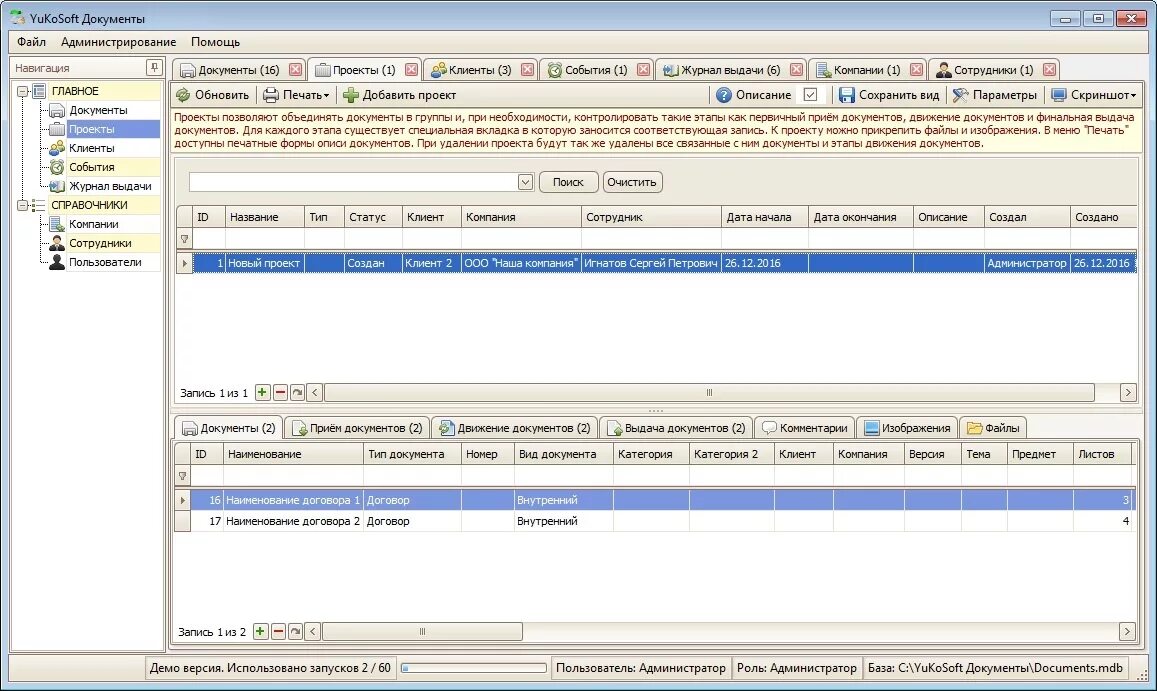
Task: Click the Добавить проект toolbar button label
Action: [409, 94]
